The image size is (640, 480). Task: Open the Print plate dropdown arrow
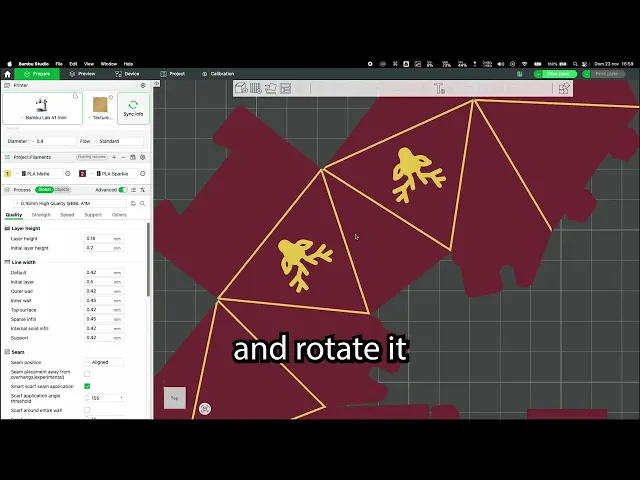click(x=587, y=74)
